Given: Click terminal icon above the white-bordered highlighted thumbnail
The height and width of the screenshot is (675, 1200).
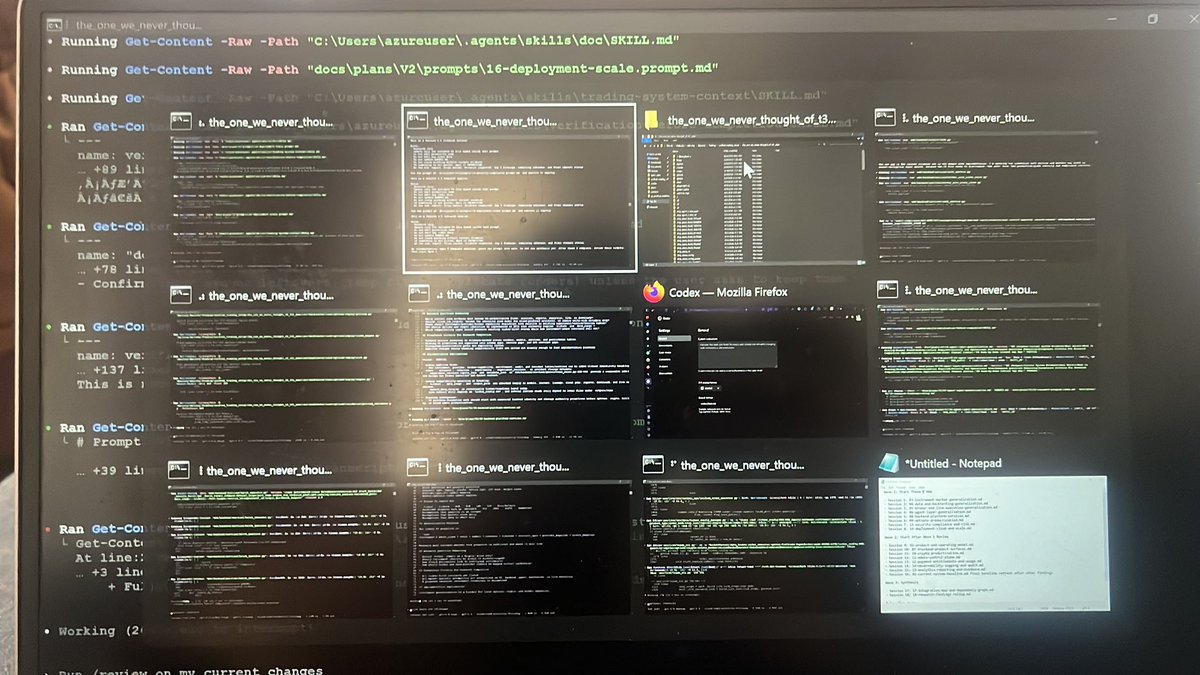Looking at the screenshot, I should pos(418,122).
